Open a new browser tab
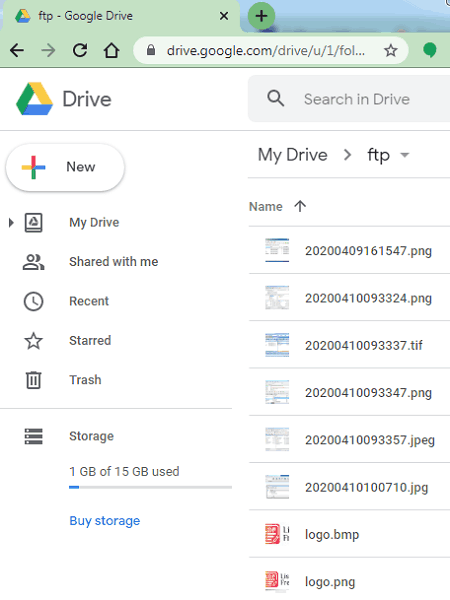Viewport: 450px width, 600px height. point(261,16)
